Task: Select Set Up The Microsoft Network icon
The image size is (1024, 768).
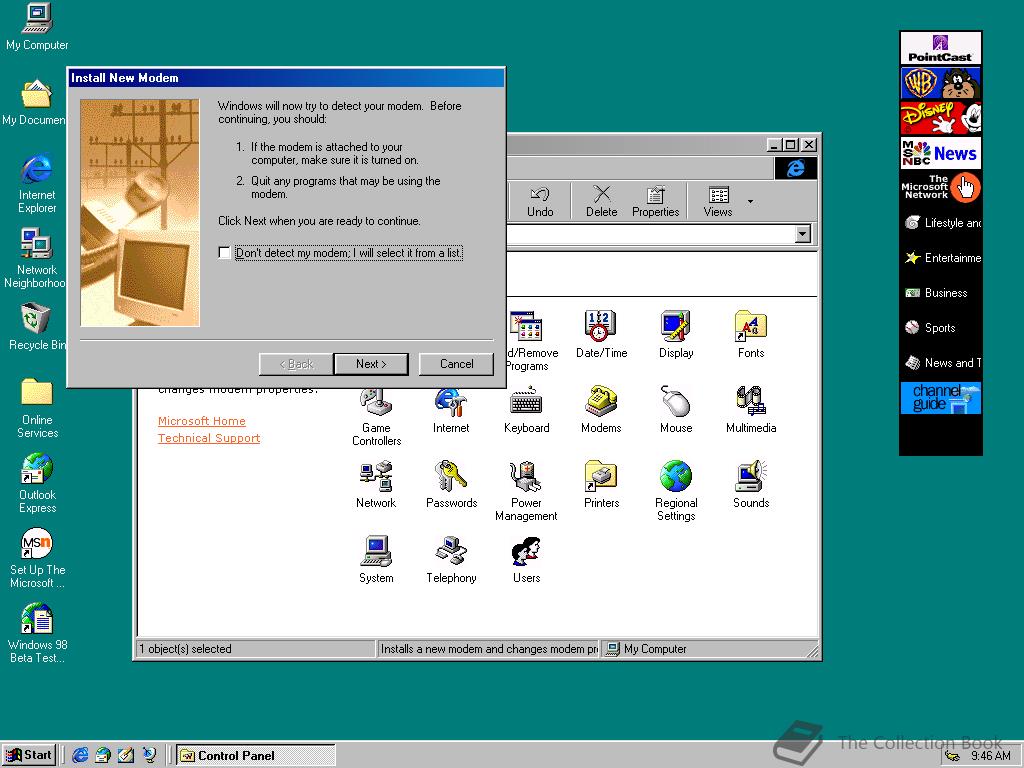Action: [x=37, y=559]
